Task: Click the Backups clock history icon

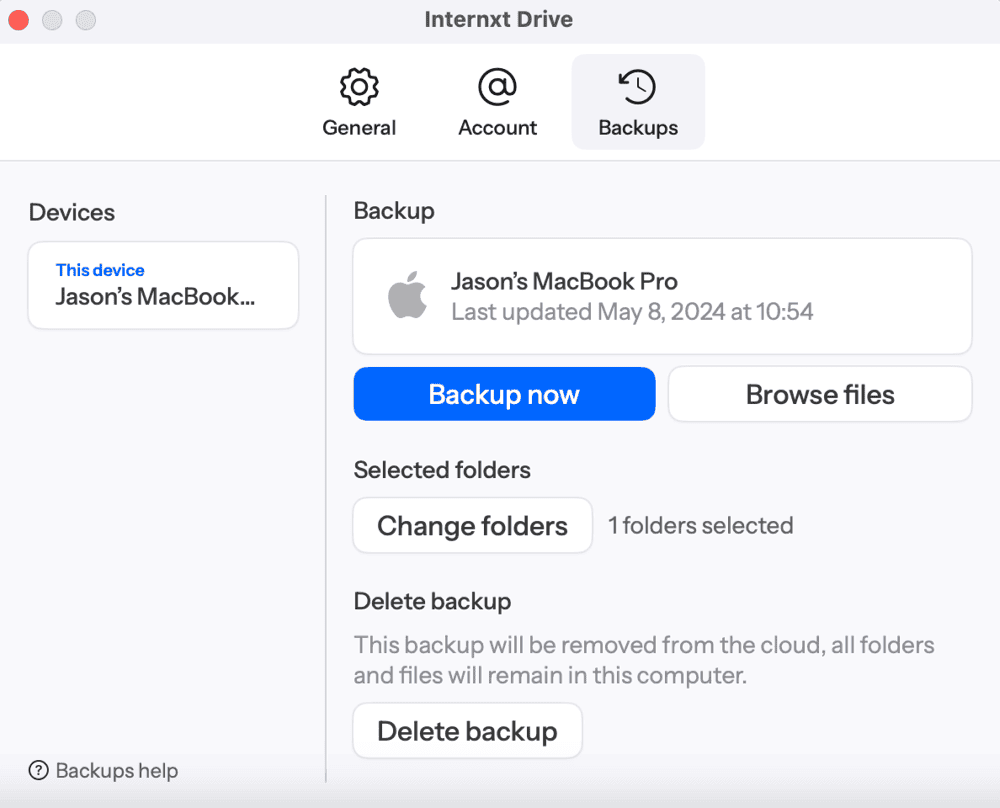Action: coord(638,88)
